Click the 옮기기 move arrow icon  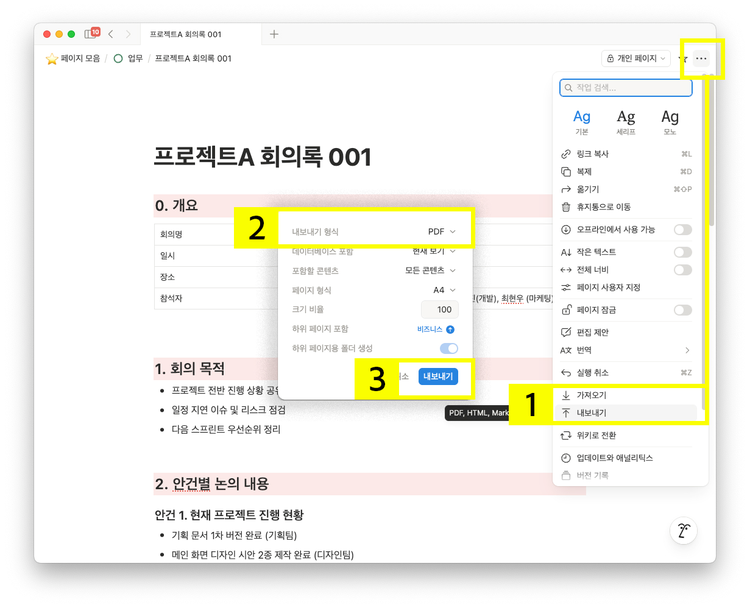coord(566,189)
